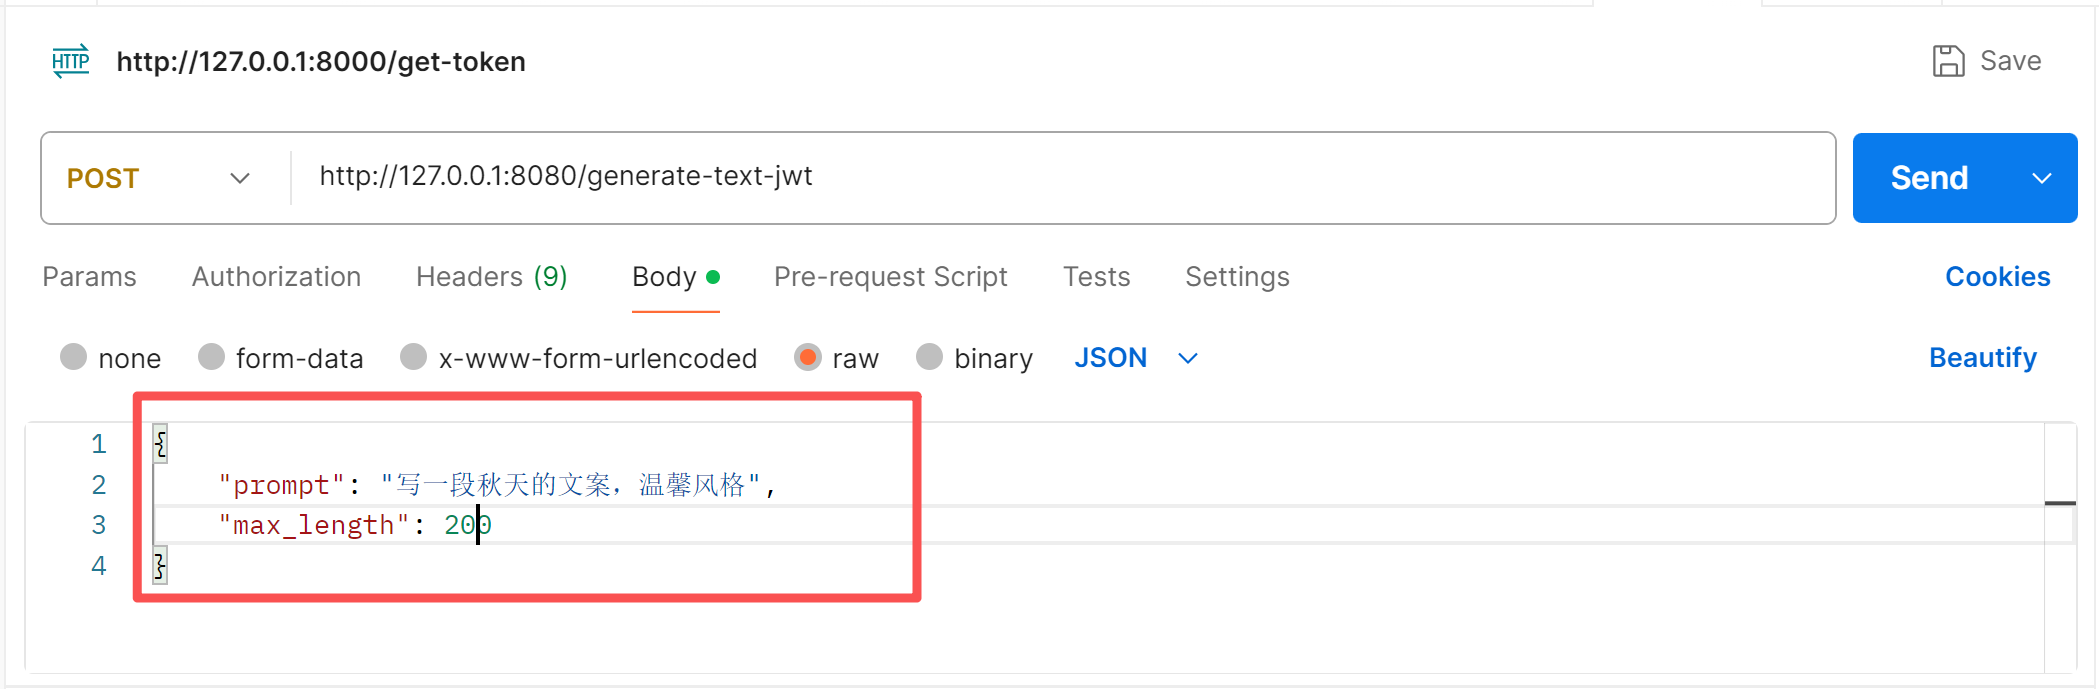Select the none body radio option
The image size is (2099, 689).
coord(74,357)
